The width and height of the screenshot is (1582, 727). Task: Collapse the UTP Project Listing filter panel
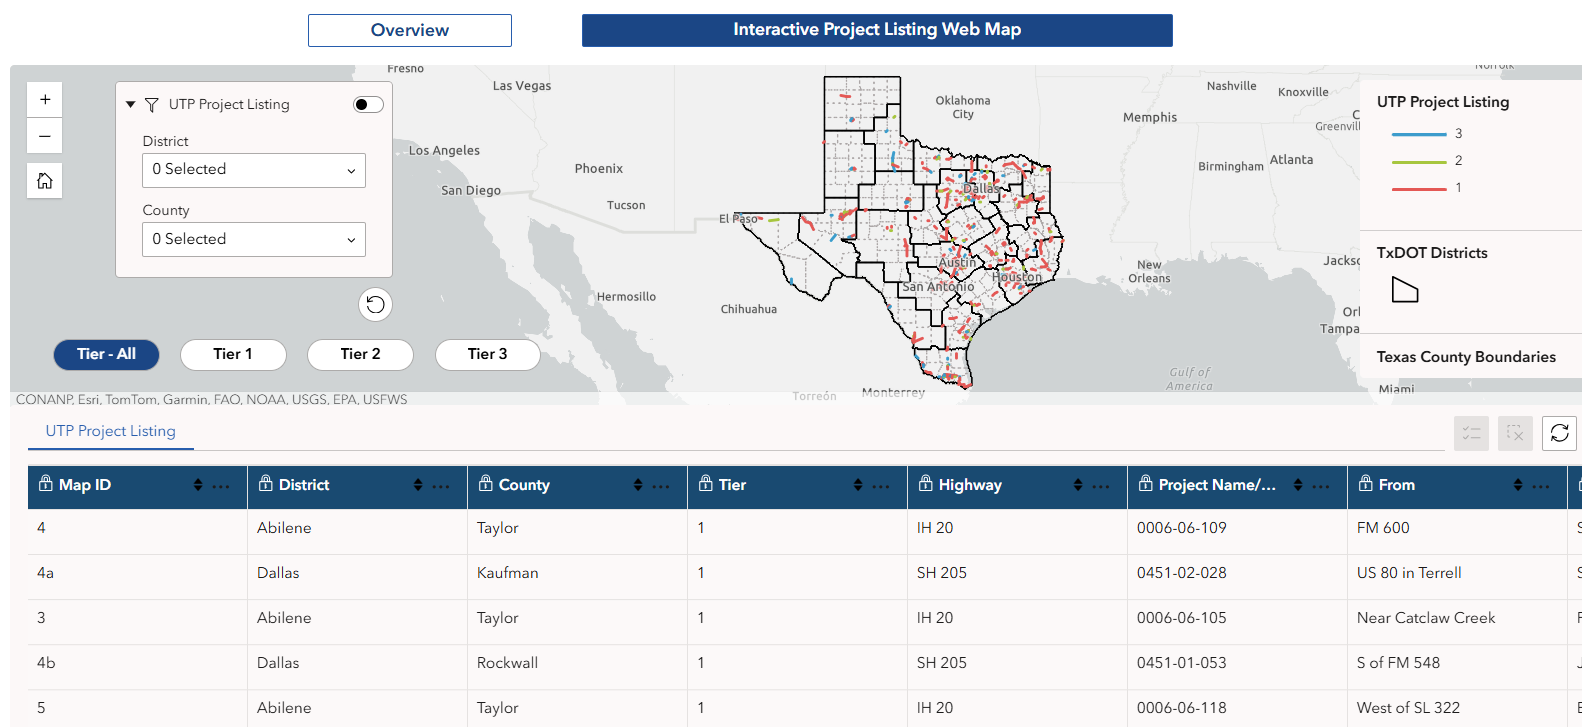click(x=130, y=104)
